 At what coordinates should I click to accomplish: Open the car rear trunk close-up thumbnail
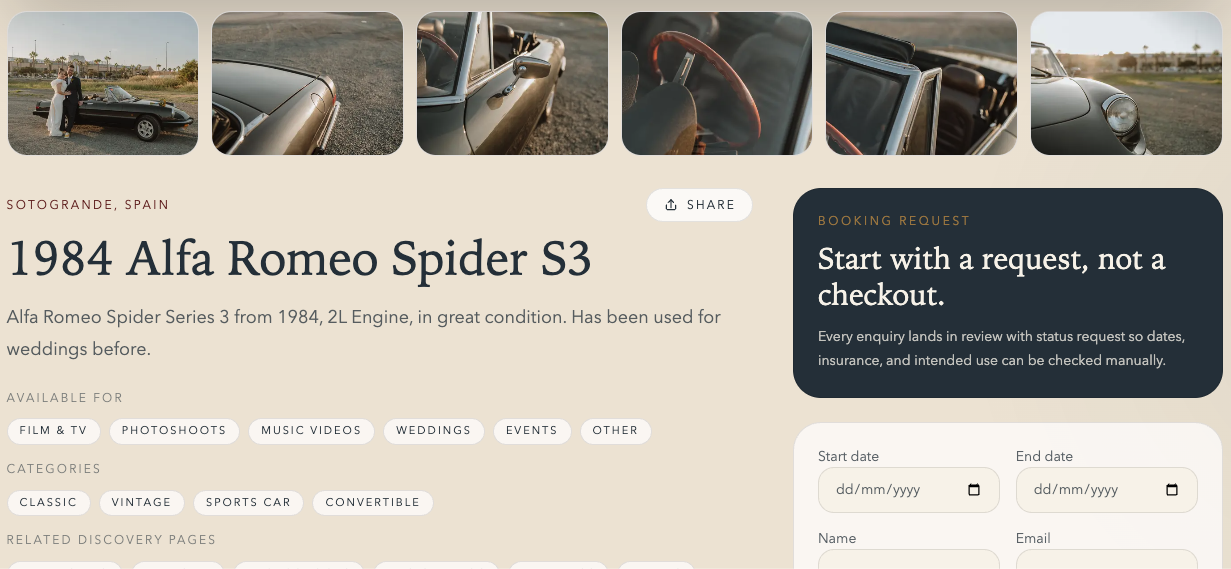pos(307,83)
